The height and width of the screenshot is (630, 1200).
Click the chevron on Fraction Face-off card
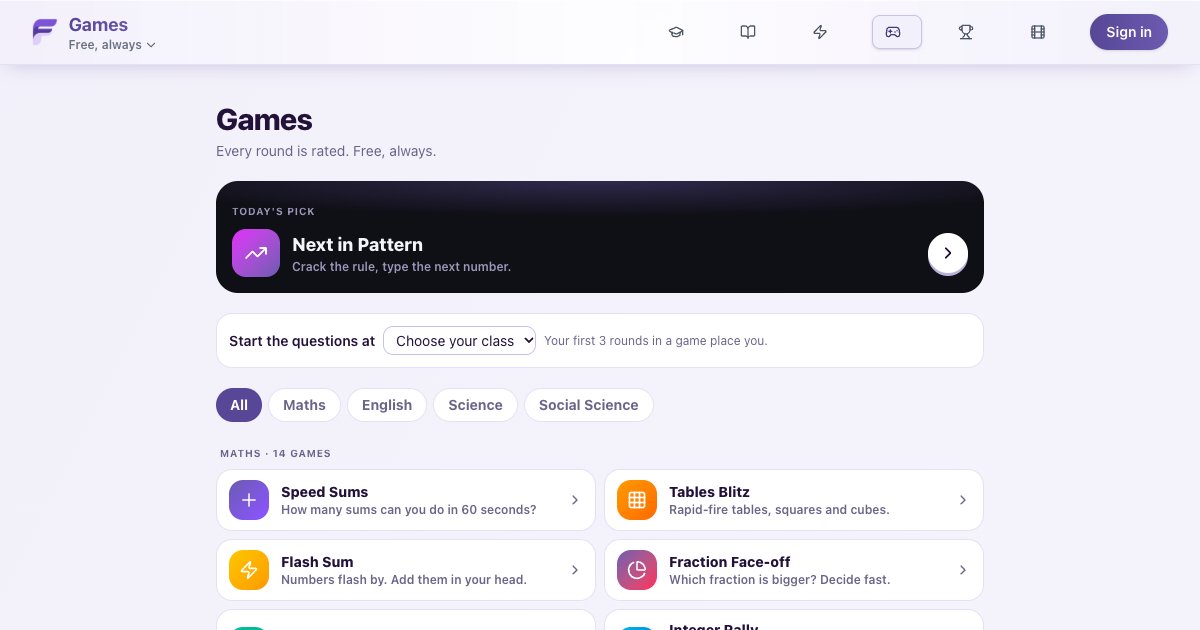[963, 570]
